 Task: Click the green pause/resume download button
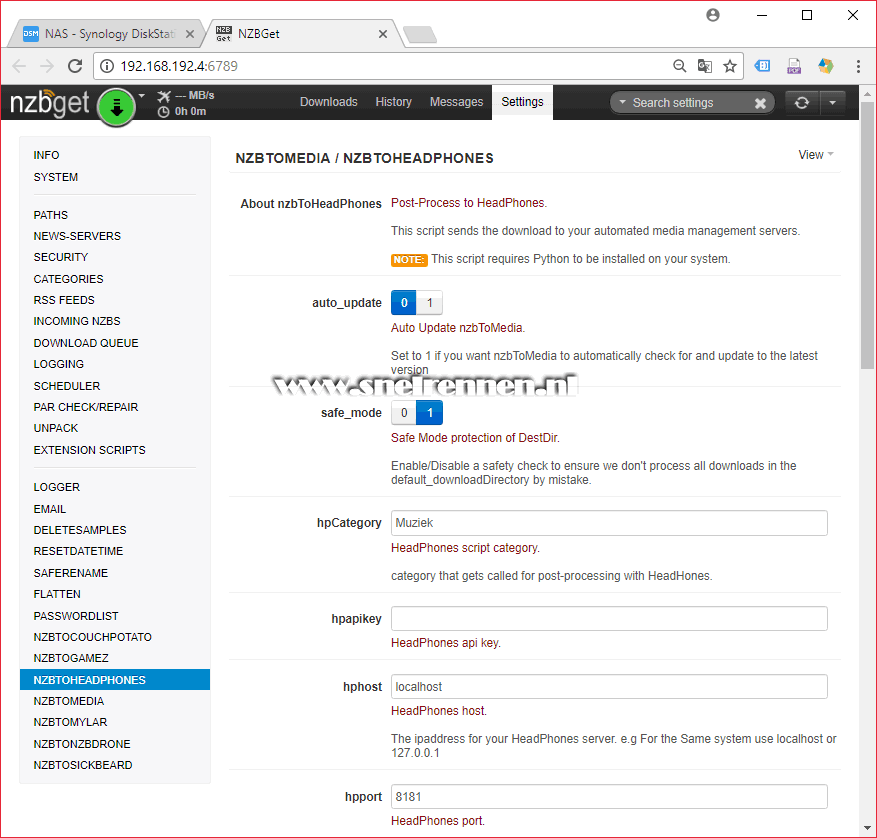coord(116,106)
